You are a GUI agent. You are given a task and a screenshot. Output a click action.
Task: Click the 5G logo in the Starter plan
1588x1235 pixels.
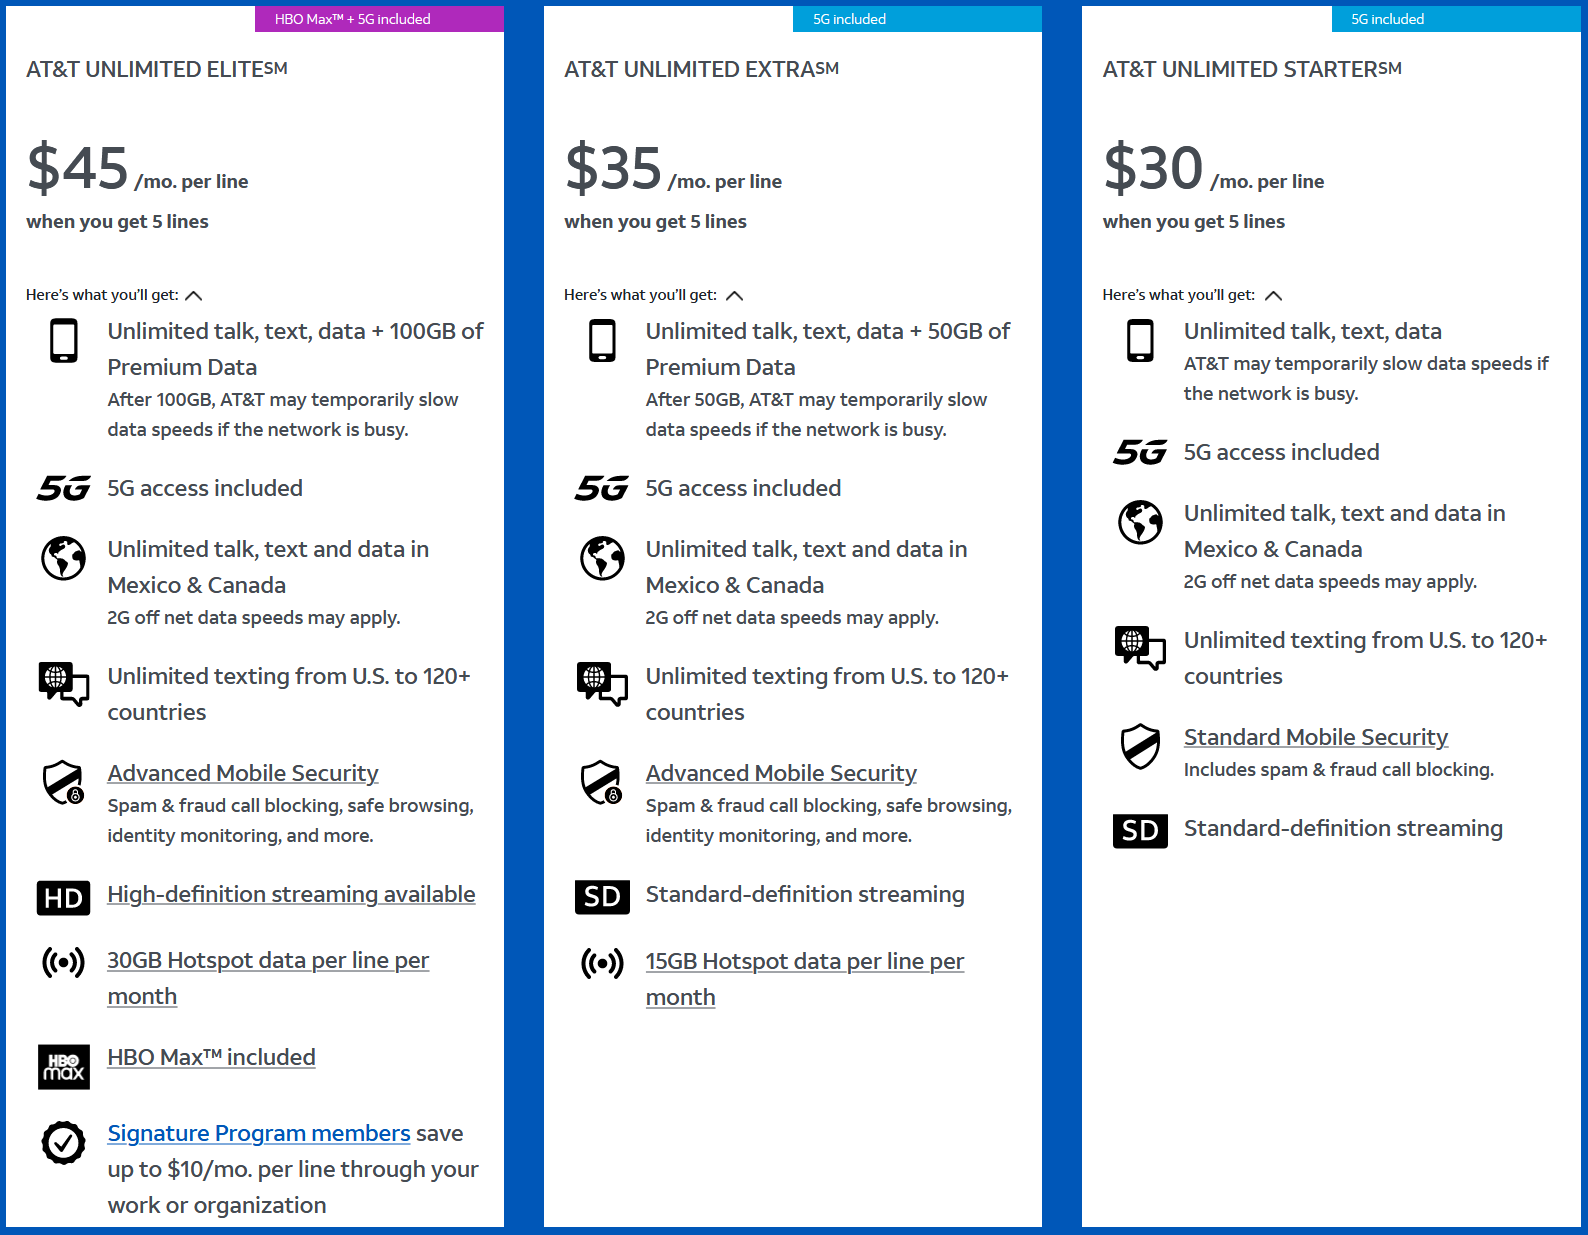click(1140, 453)
